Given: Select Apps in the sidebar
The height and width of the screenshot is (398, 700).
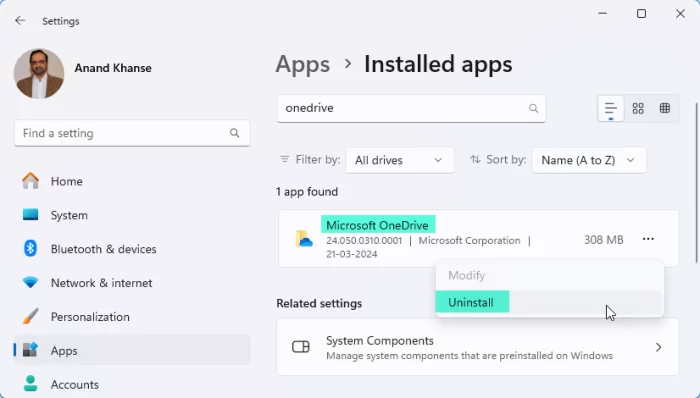Looking at the screenshot, I should click(x=132, y=351).
